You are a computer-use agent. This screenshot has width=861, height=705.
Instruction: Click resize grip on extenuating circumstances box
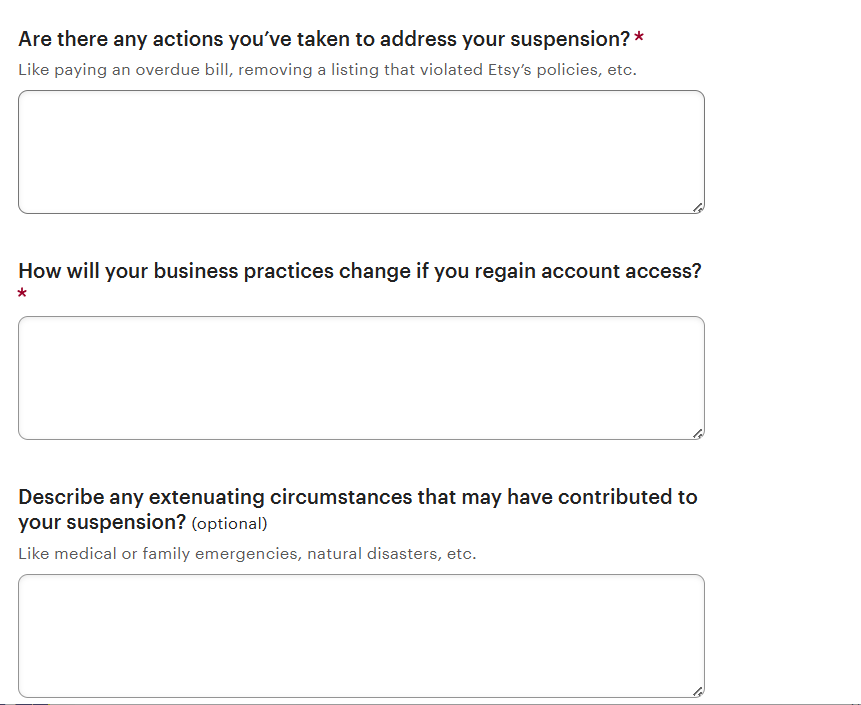698,691
